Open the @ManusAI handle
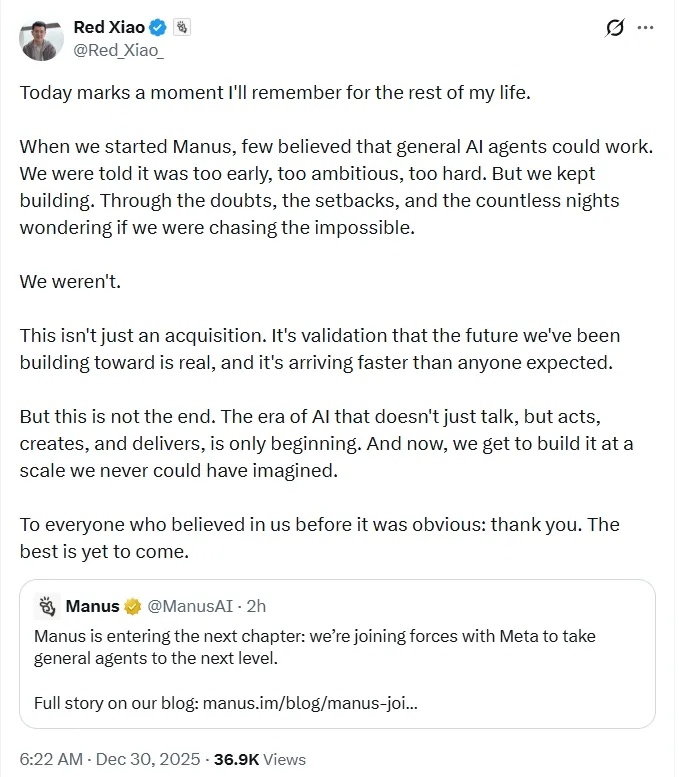Image resolution: width=679 pixels, height=777 pixels. click(x=189, y=606)
